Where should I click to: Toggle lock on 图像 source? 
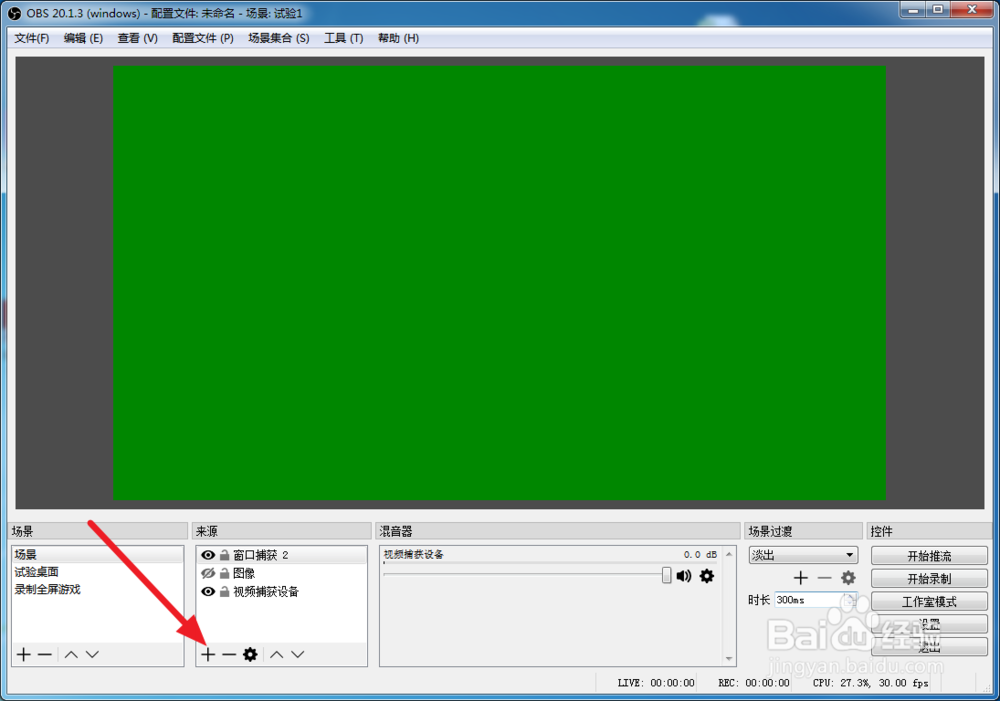point(224,573)
